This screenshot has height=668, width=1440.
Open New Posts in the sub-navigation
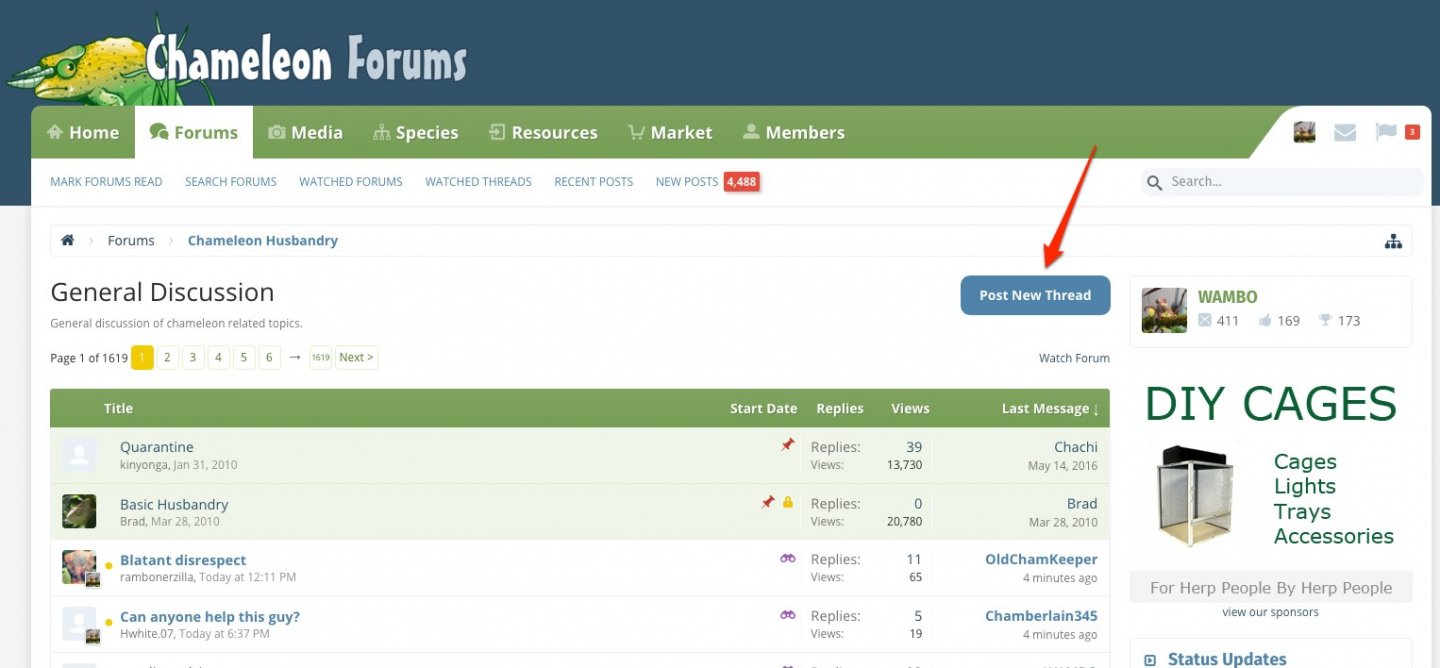[686, 182]
